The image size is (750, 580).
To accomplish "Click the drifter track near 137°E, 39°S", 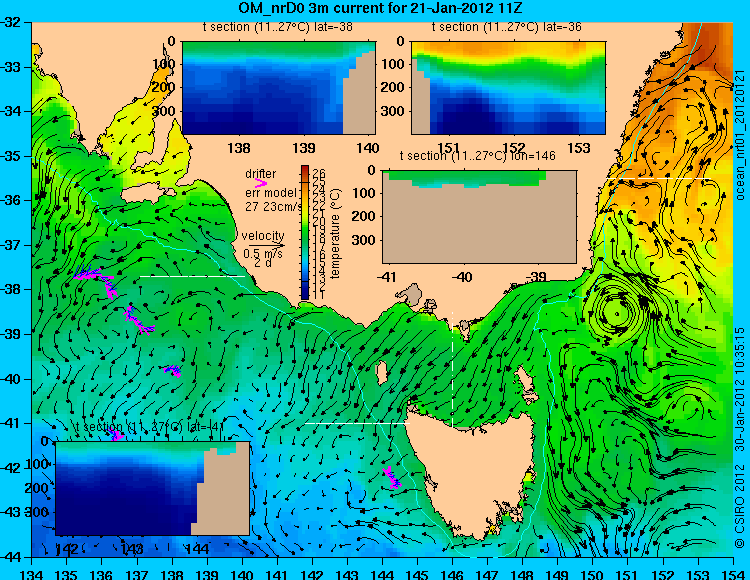I will (x=138, y=320).
